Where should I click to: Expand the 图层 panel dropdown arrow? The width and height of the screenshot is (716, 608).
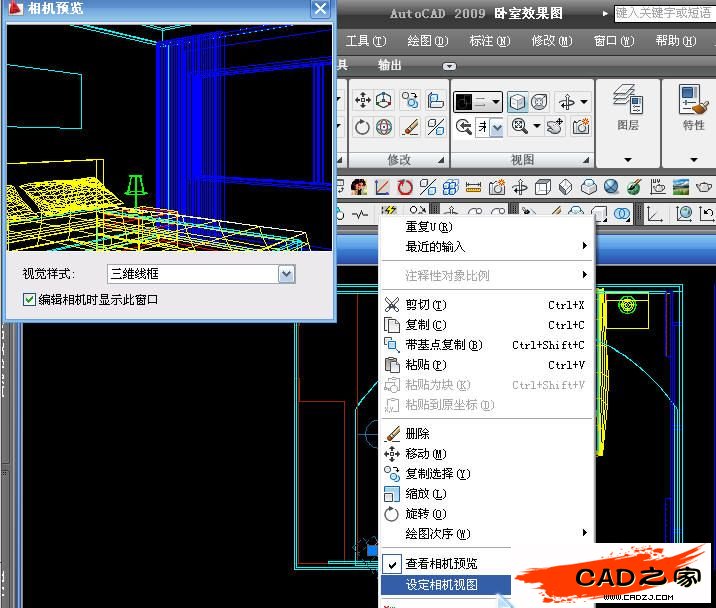click(627, 160)
